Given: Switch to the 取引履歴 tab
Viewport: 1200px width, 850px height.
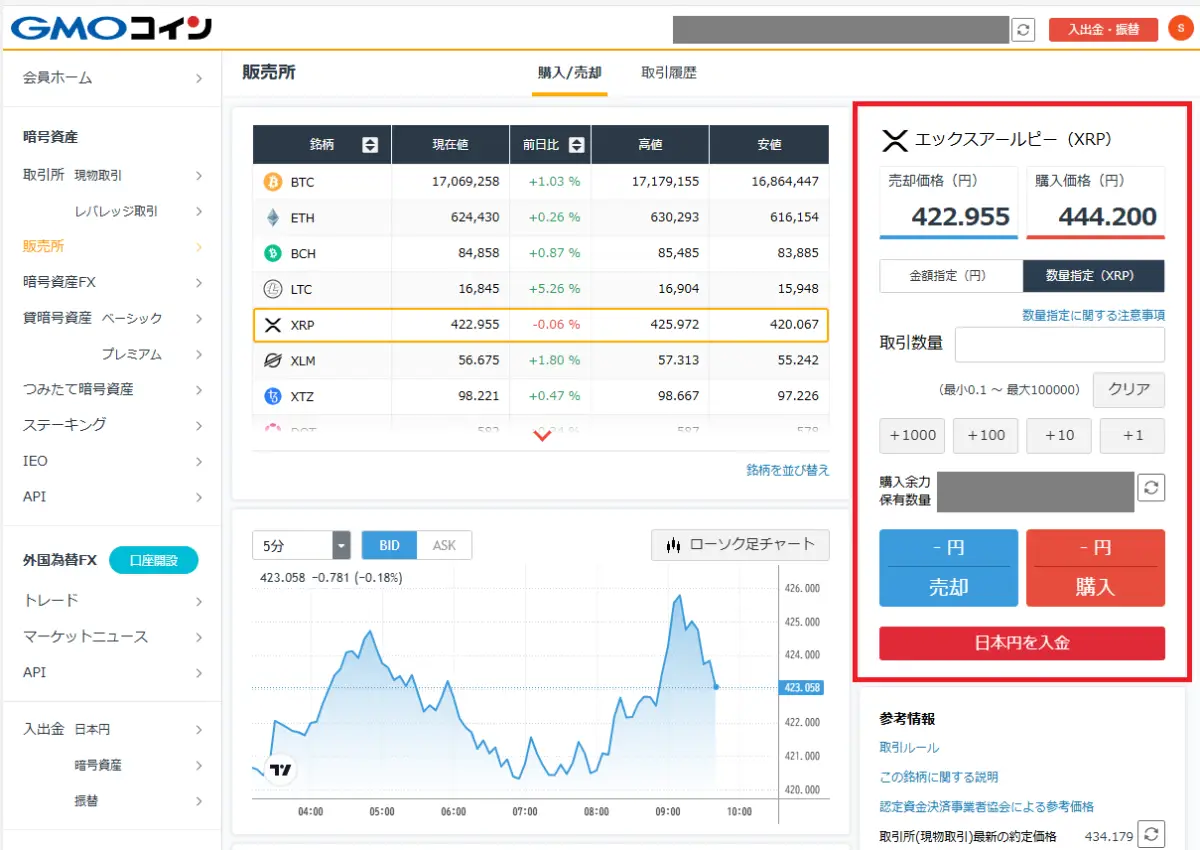Looking at the screenshot, I should 669,73.
